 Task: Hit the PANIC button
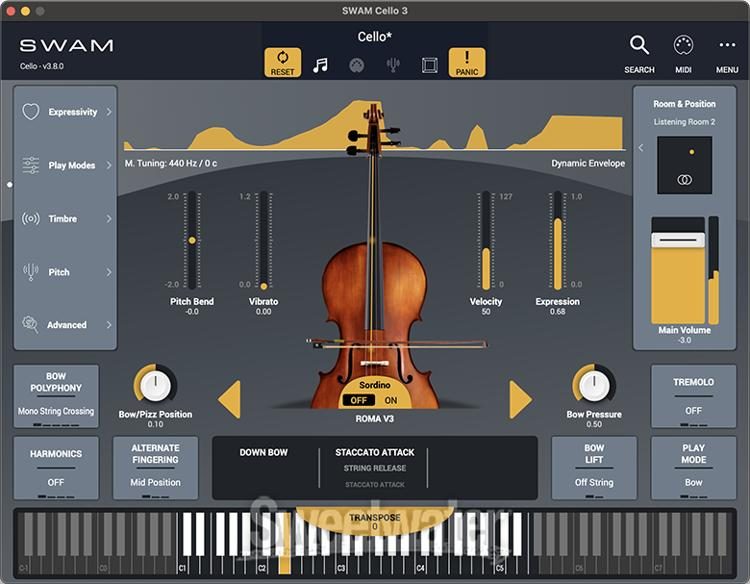pos(467,62)
